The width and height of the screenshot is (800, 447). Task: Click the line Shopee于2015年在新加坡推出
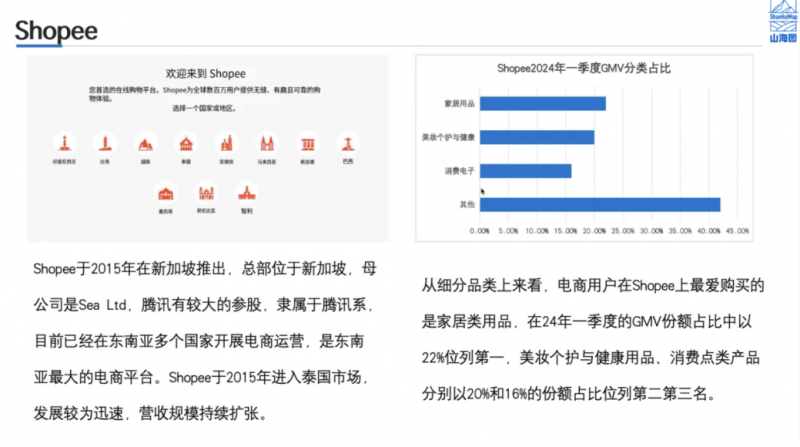pyautogui.click(x=205, y=269)
